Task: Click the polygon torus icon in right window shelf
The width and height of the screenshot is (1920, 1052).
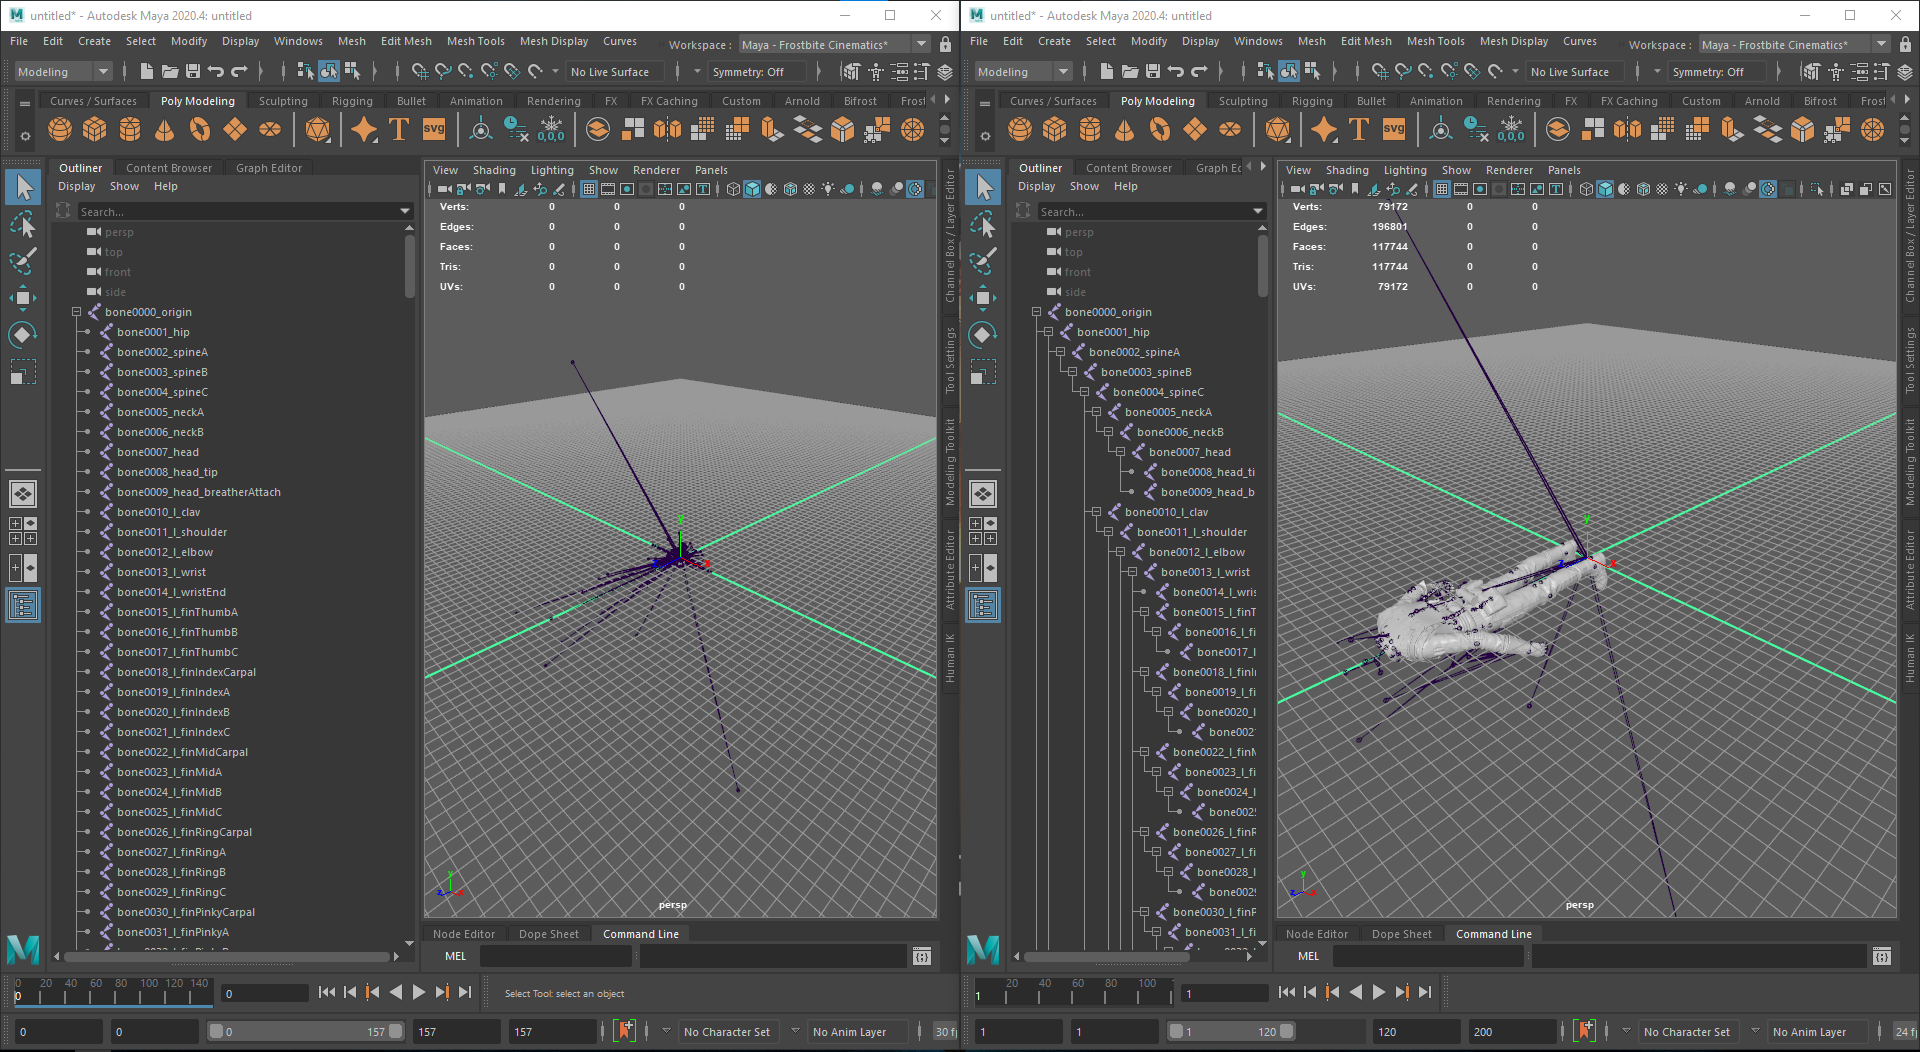Action: click(x=1160, y=130)
